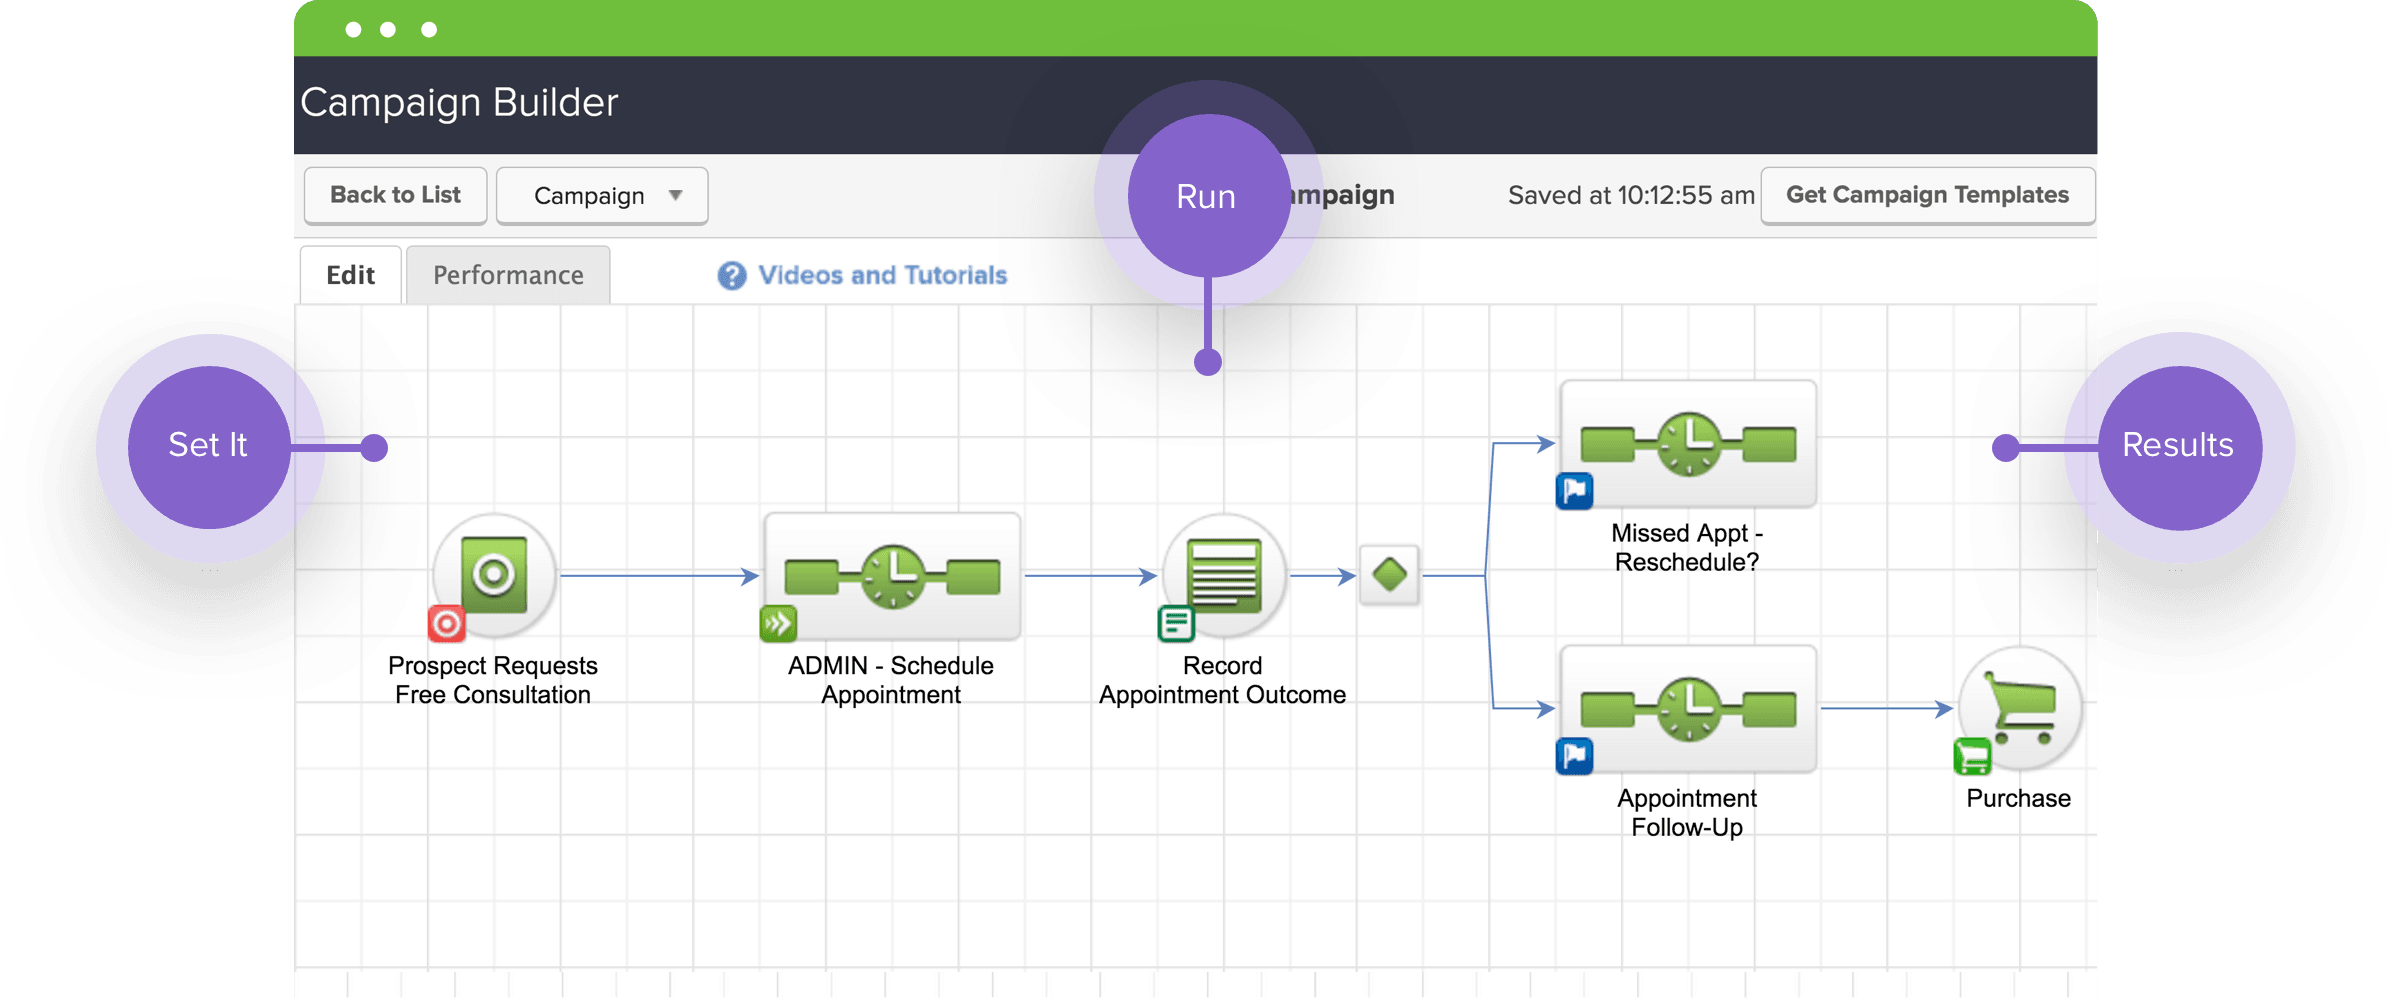Click the Purchase shopping cart goal icon
This screenshot has height=998, width=2392.
point(2019,708)
